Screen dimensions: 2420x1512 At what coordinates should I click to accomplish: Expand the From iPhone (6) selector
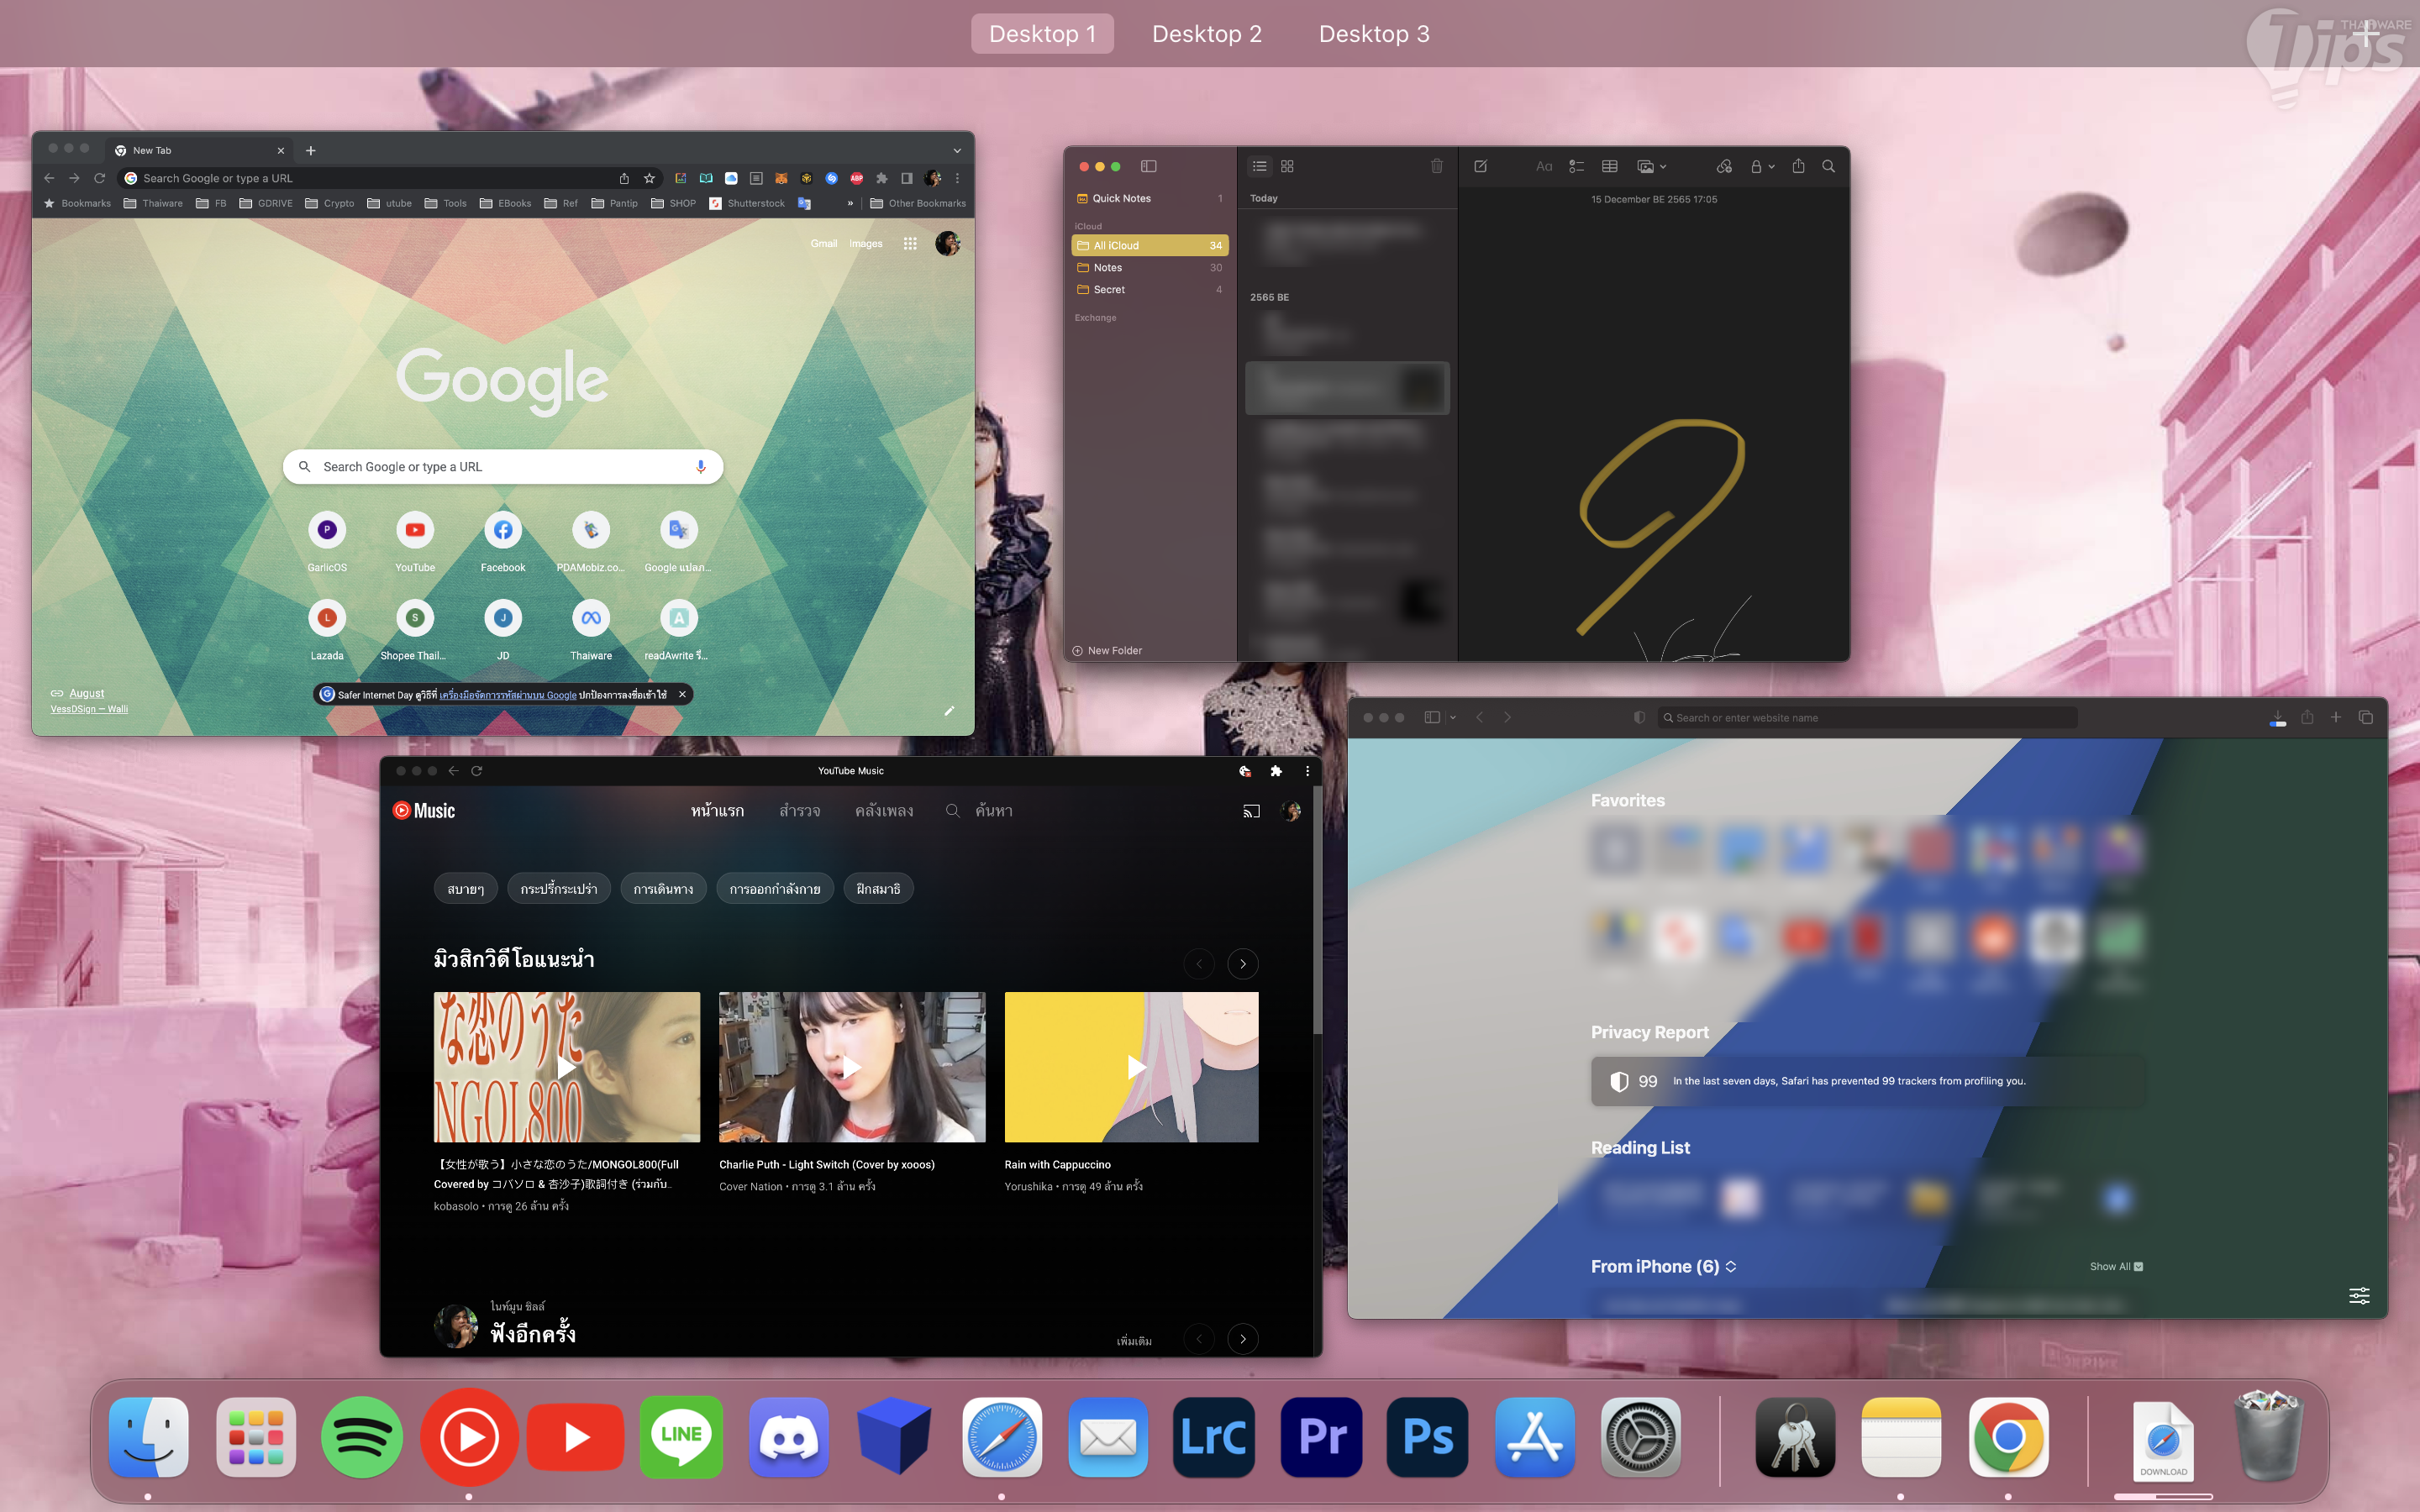[1731, 1266]
